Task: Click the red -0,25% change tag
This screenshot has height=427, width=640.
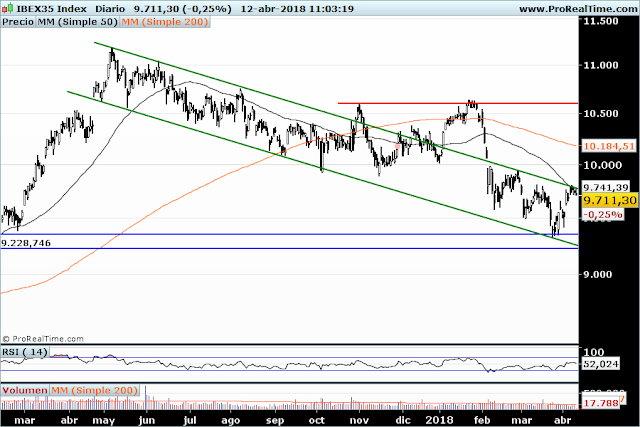Action: [x=603, y=215]
